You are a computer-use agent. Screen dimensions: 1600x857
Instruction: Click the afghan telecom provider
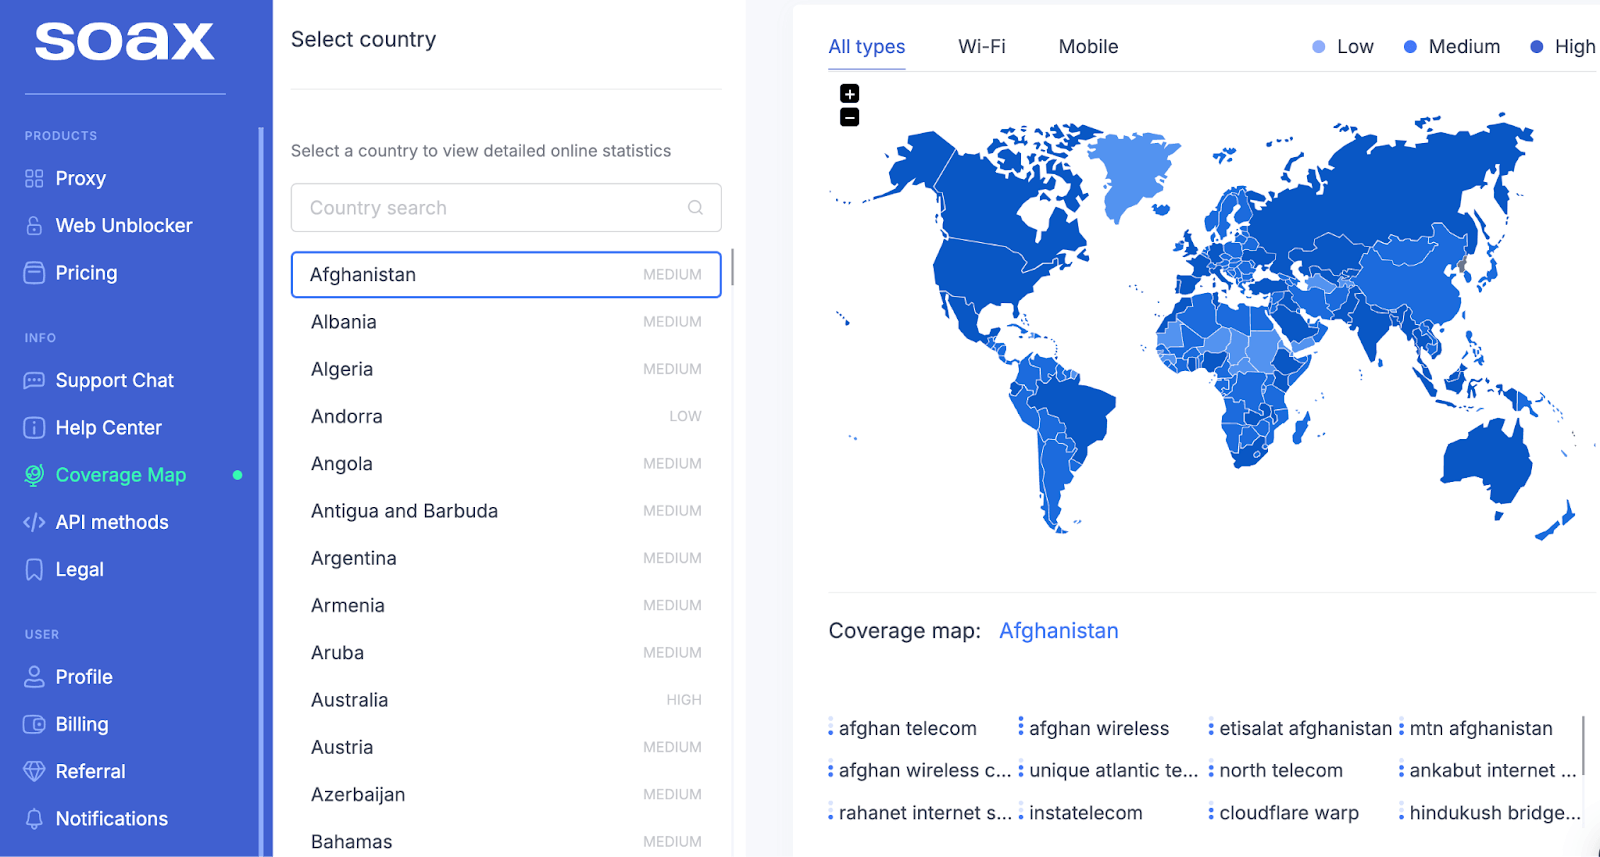click(x=907, y=729)
